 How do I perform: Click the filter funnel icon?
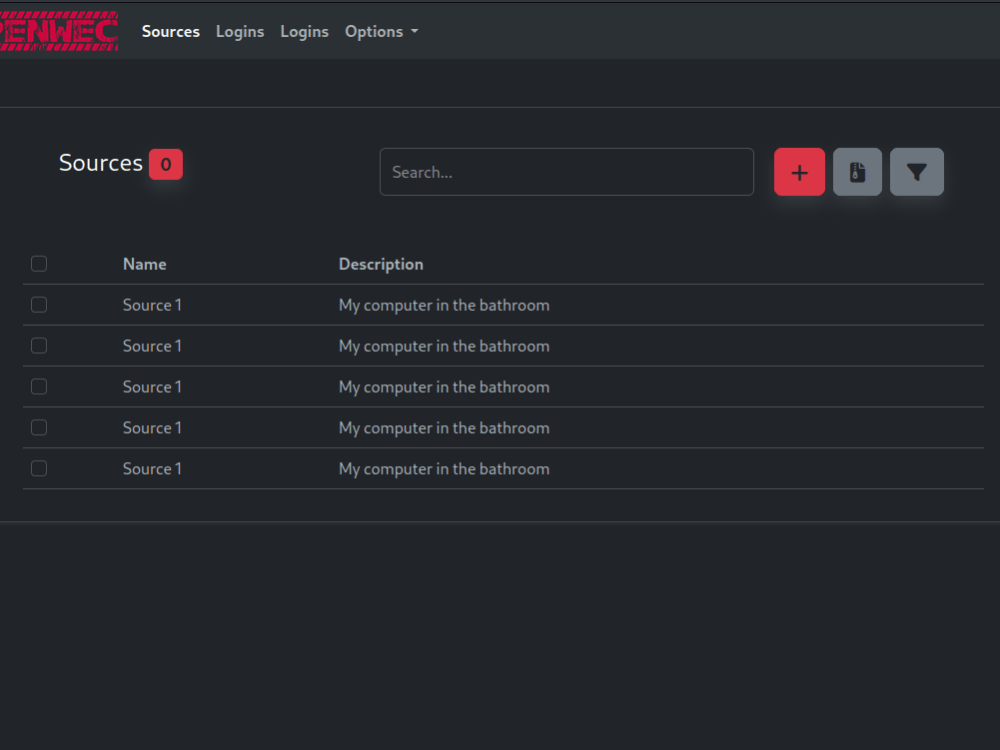tap(916, 171)
